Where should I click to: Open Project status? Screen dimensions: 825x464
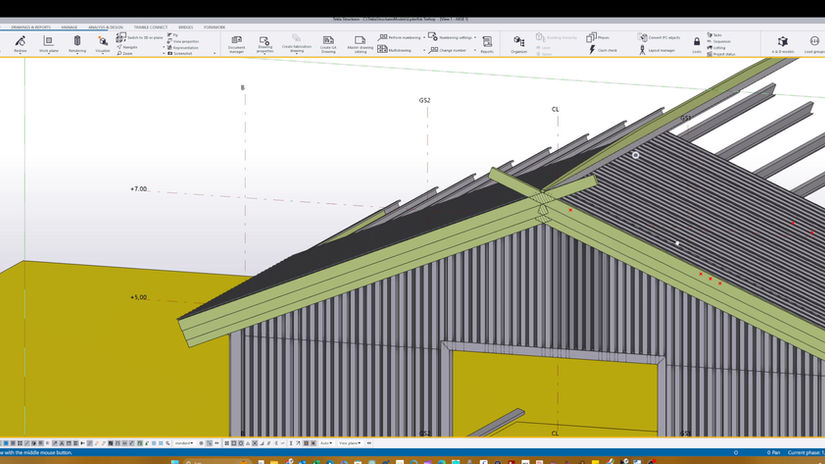[721, 54]
